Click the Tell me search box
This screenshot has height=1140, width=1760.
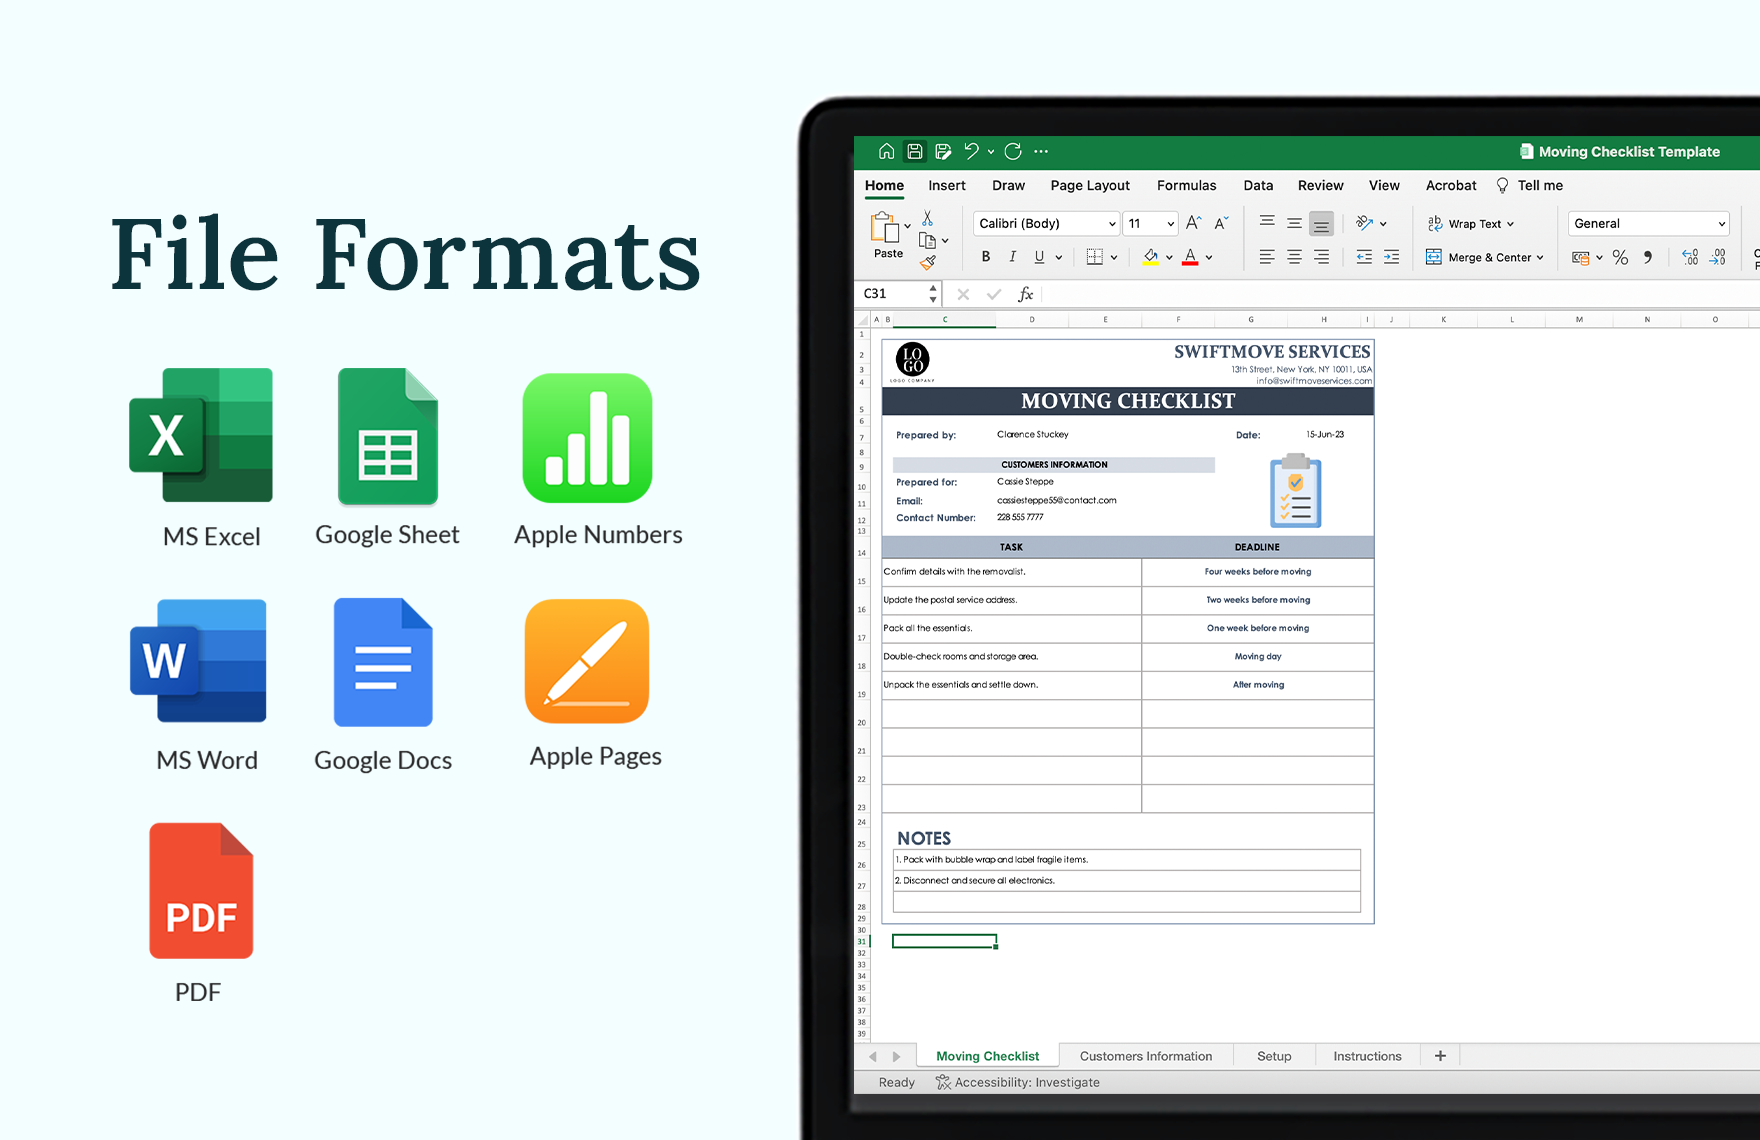(x=1530, y=185)
